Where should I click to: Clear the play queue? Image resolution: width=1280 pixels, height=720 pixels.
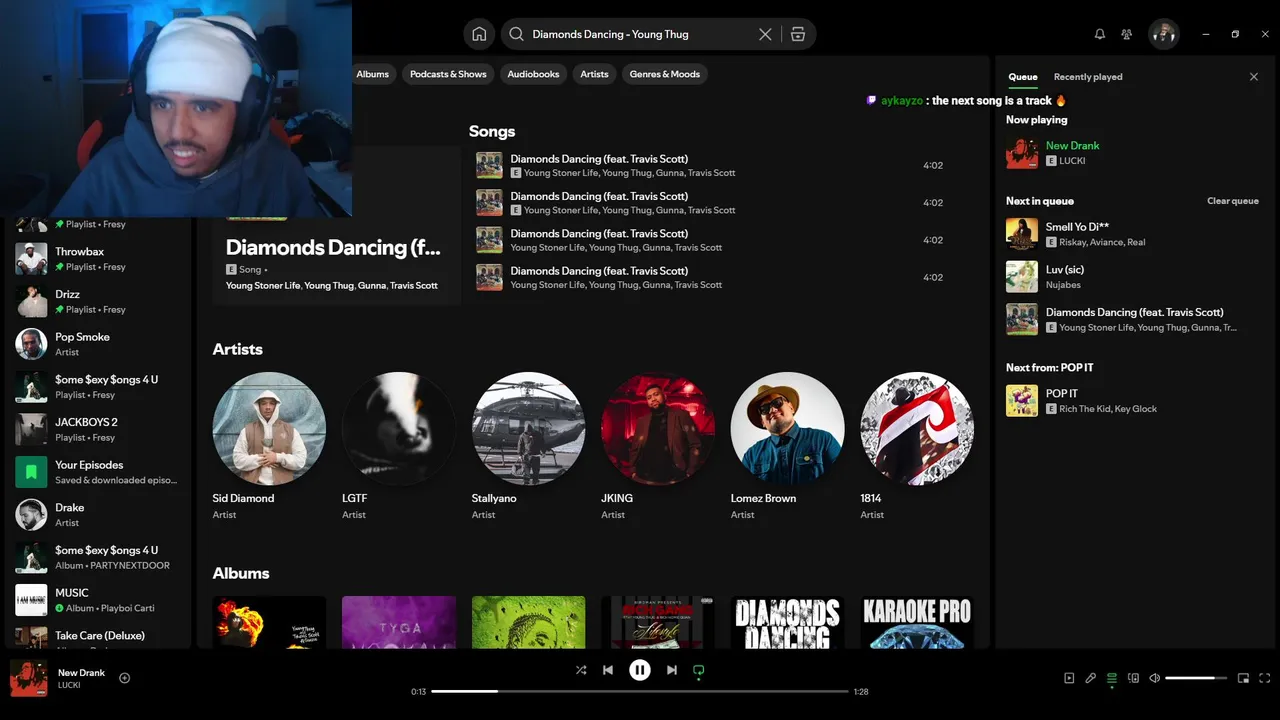(1233, 201)
